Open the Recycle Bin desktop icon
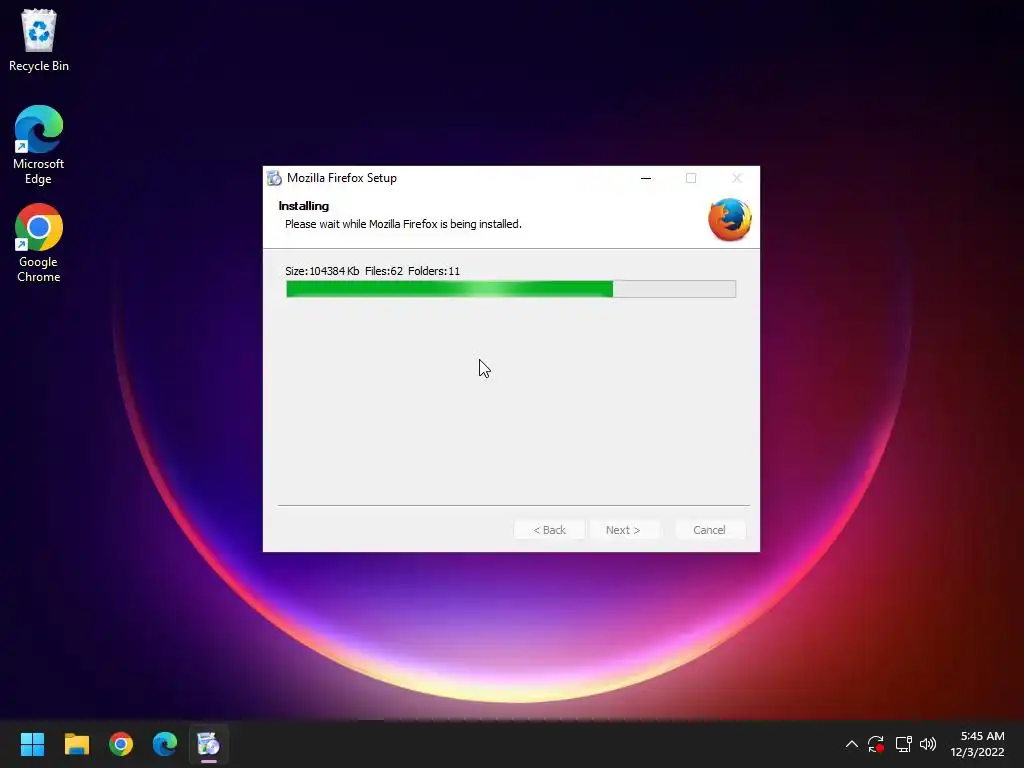Screen dimensions: 1024x768 39,40
